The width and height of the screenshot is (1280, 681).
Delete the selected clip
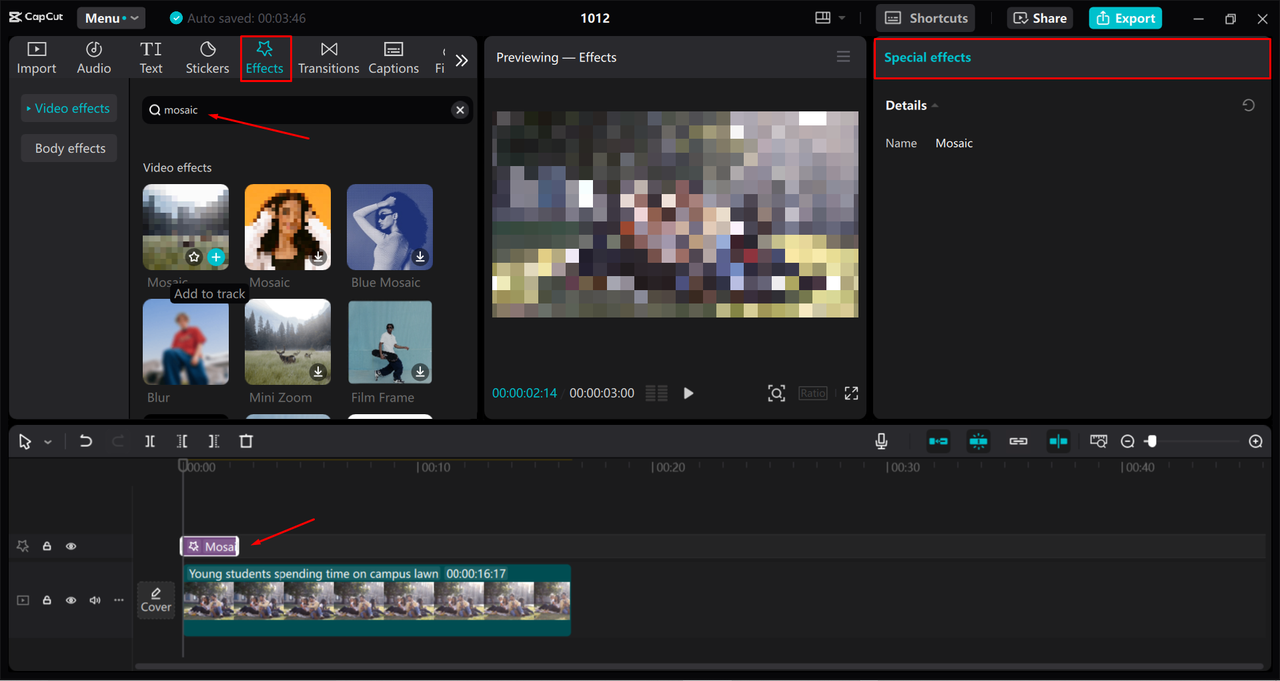(246, 441)
